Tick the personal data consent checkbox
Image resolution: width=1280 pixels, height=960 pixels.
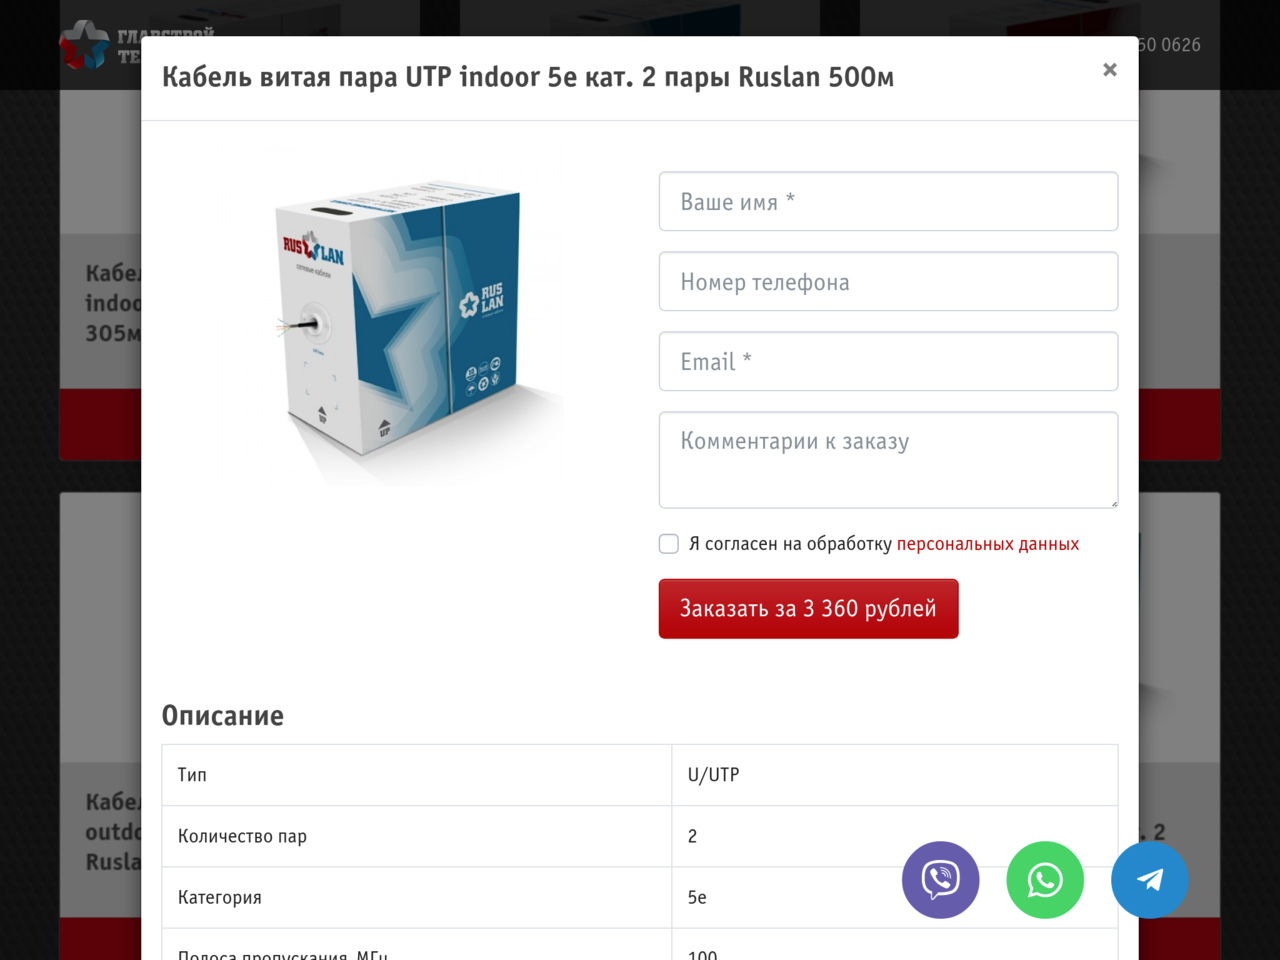click(669, 543)
